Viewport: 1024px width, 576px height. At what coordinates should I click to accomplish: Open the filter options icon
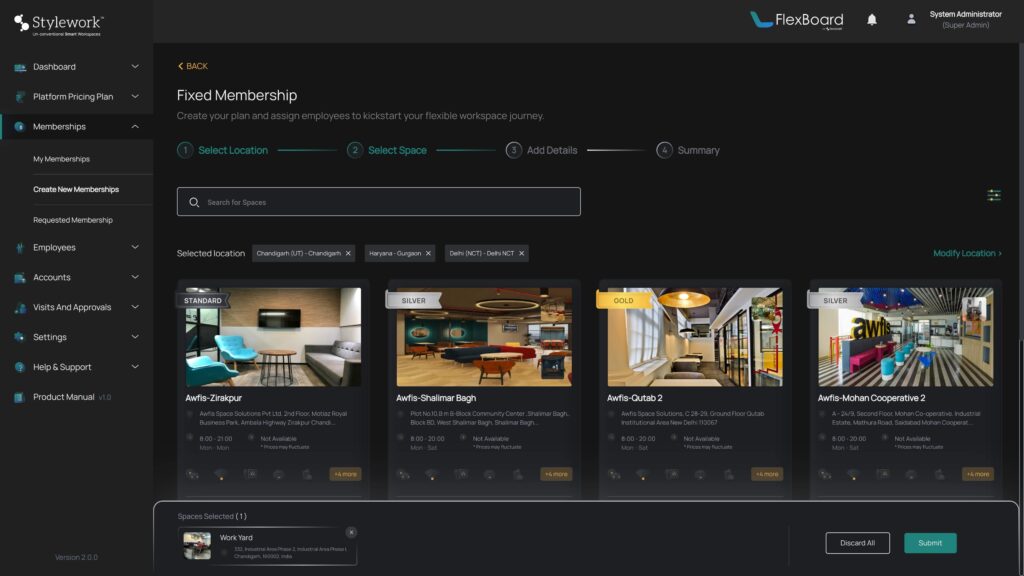pyautogui.click(x=994, y=195)
